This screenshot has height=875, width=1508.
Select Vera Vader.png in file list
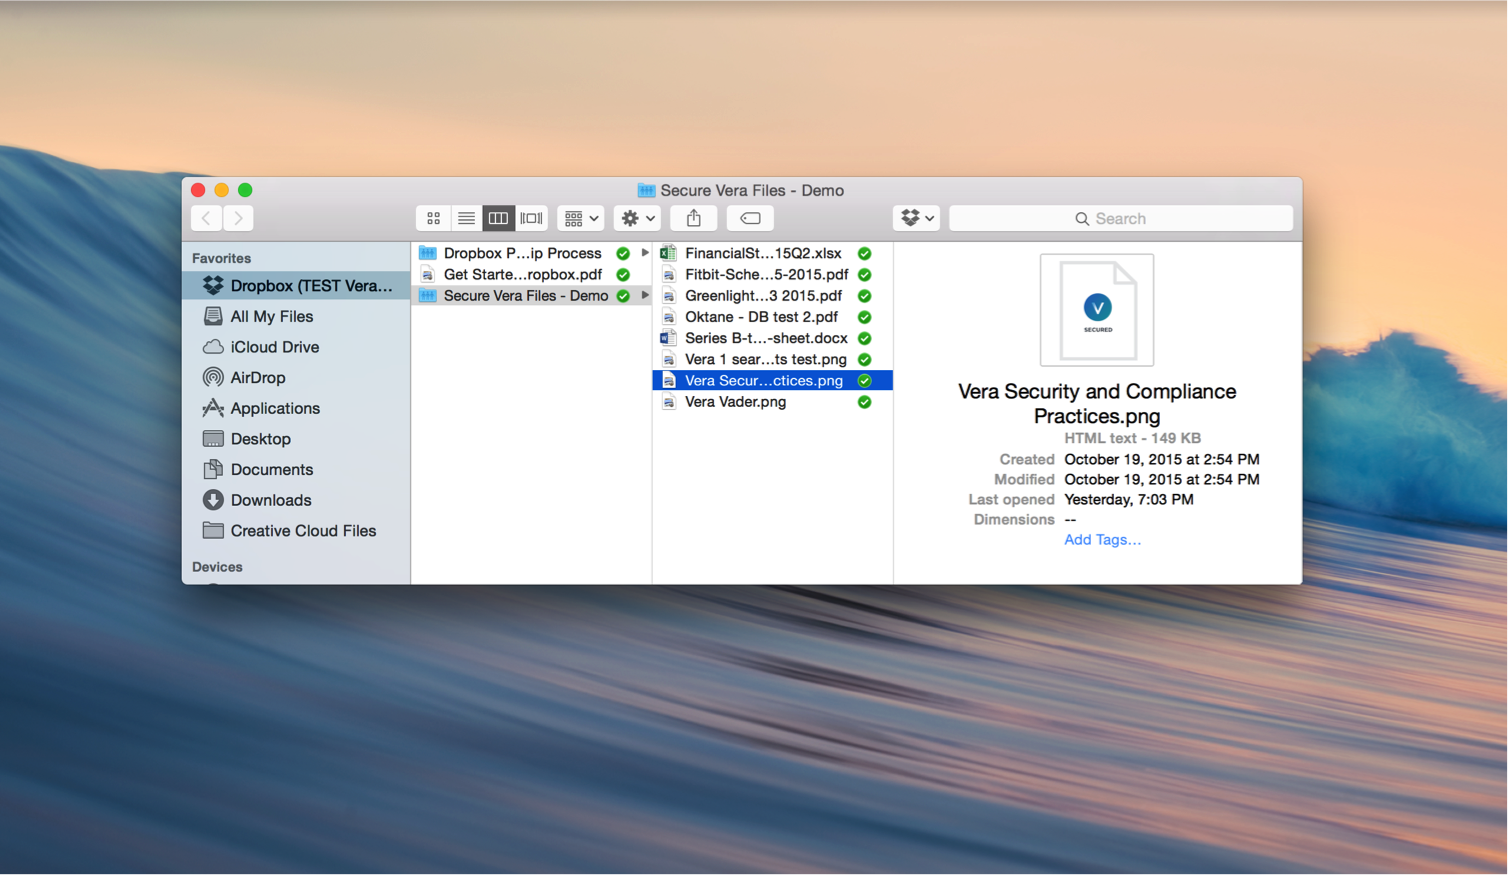[735, 402]
